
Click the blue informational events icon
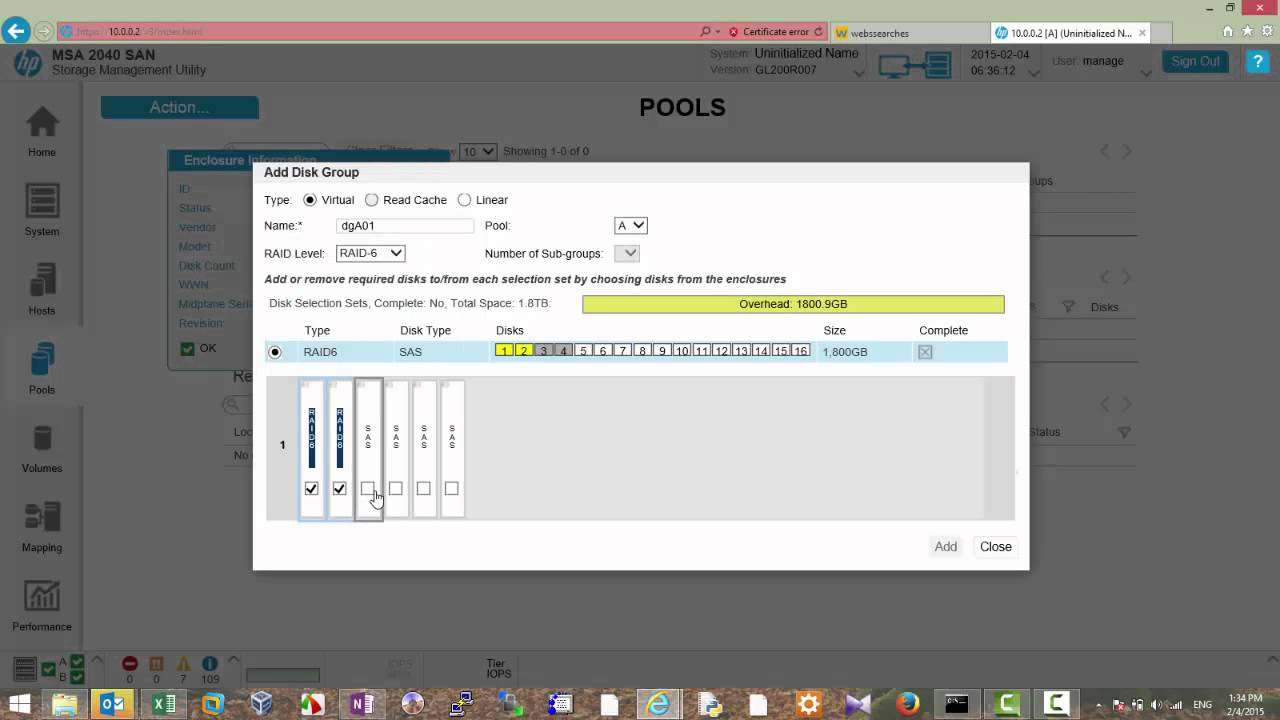(210, 664)
